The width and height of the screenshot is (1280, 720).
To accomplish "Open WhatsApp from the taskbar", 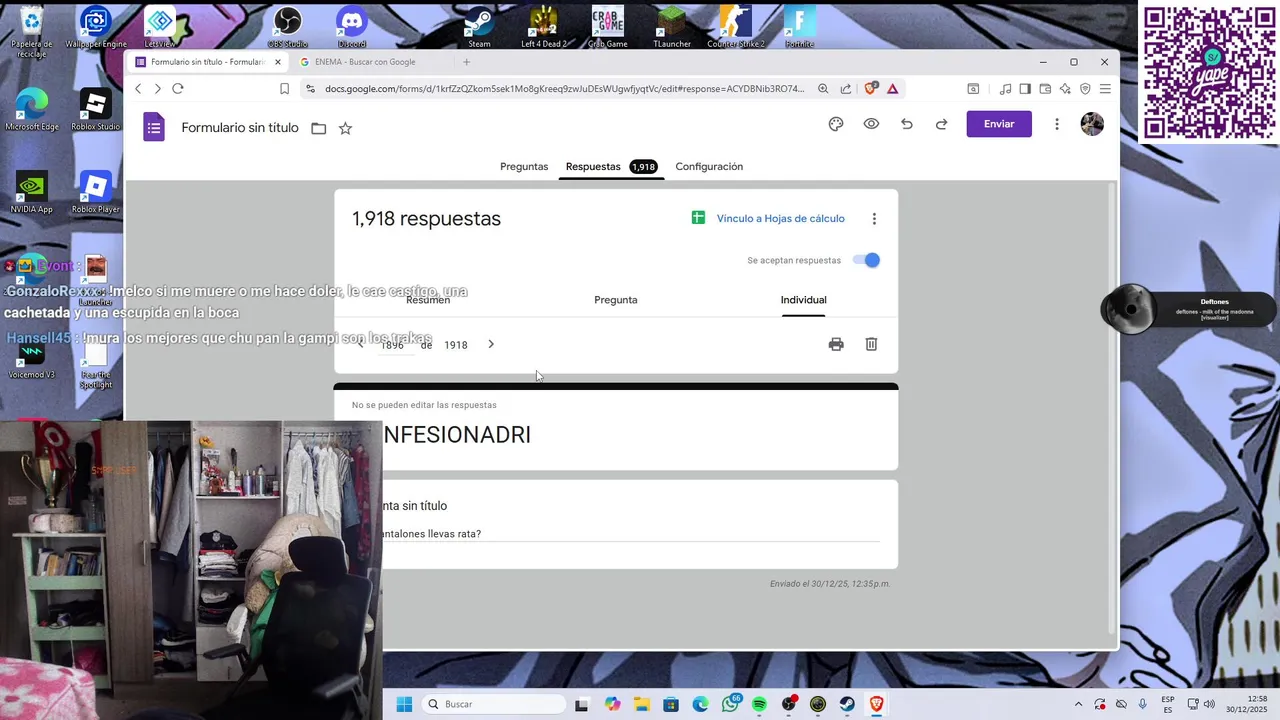I will coord(730,704).
